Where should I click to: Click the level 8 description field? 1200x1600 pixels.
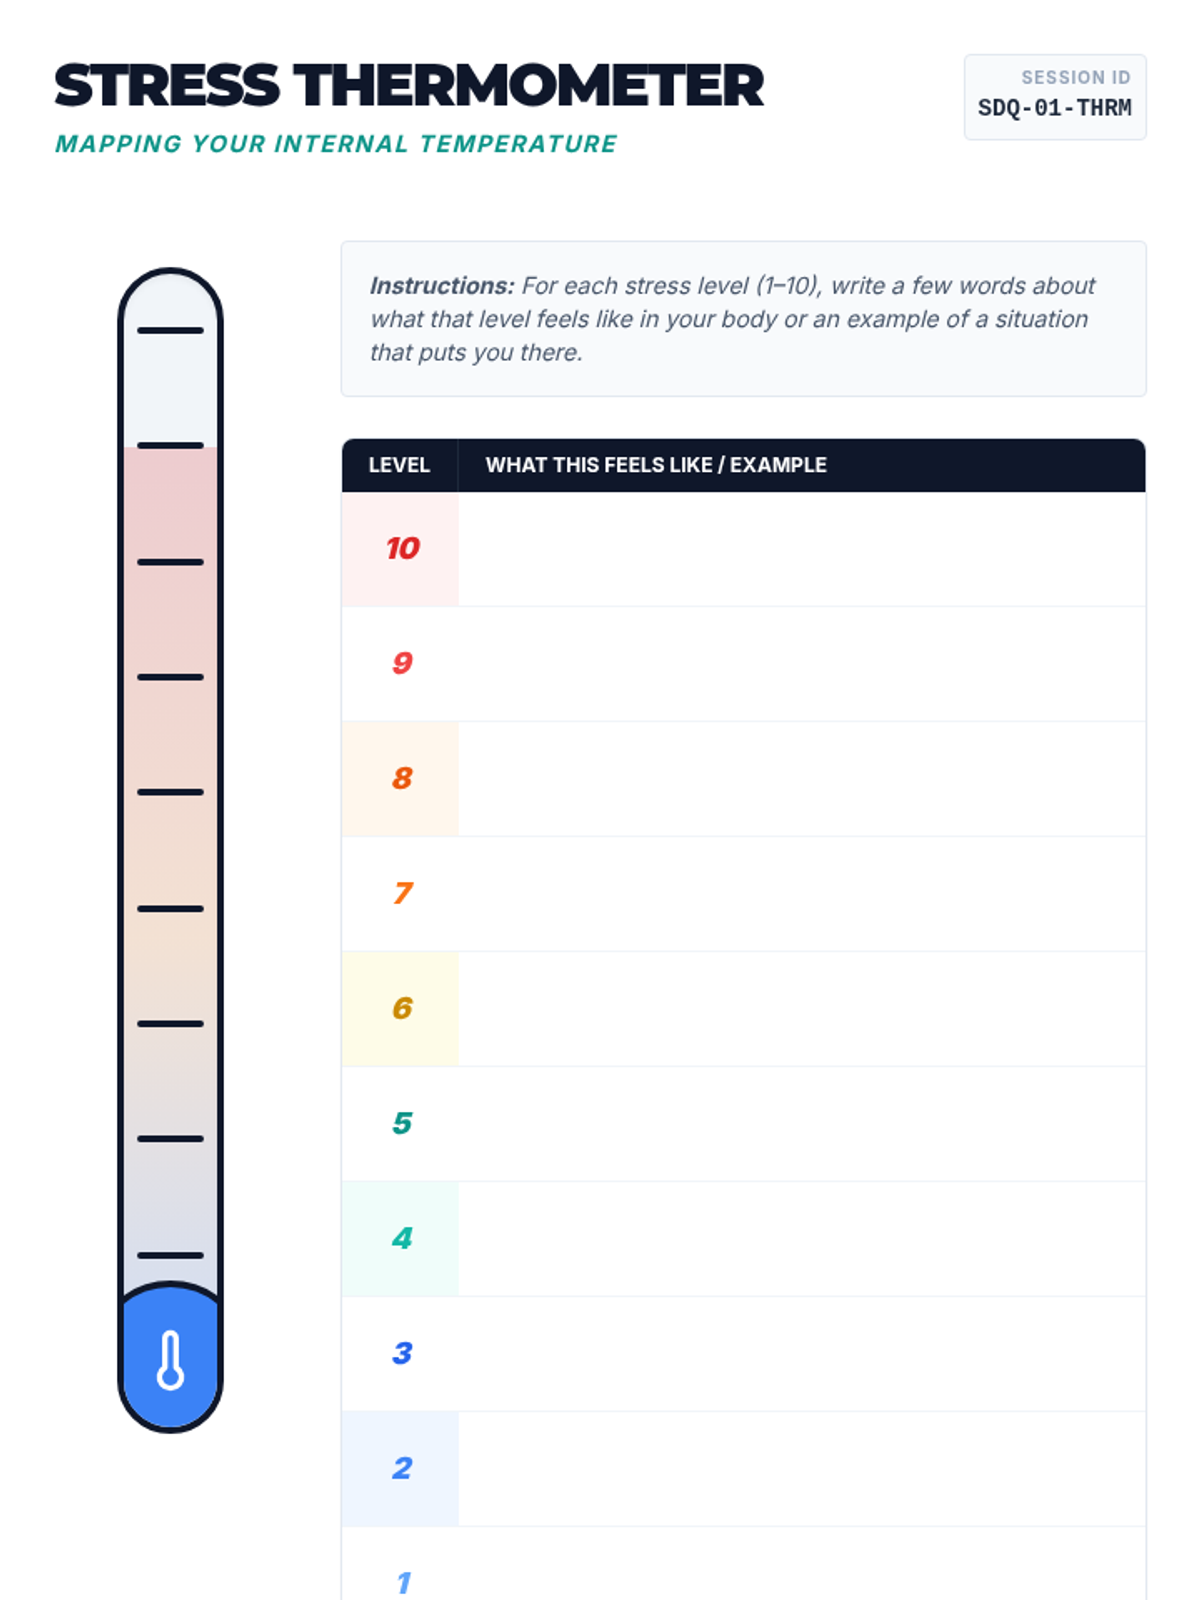801,779
